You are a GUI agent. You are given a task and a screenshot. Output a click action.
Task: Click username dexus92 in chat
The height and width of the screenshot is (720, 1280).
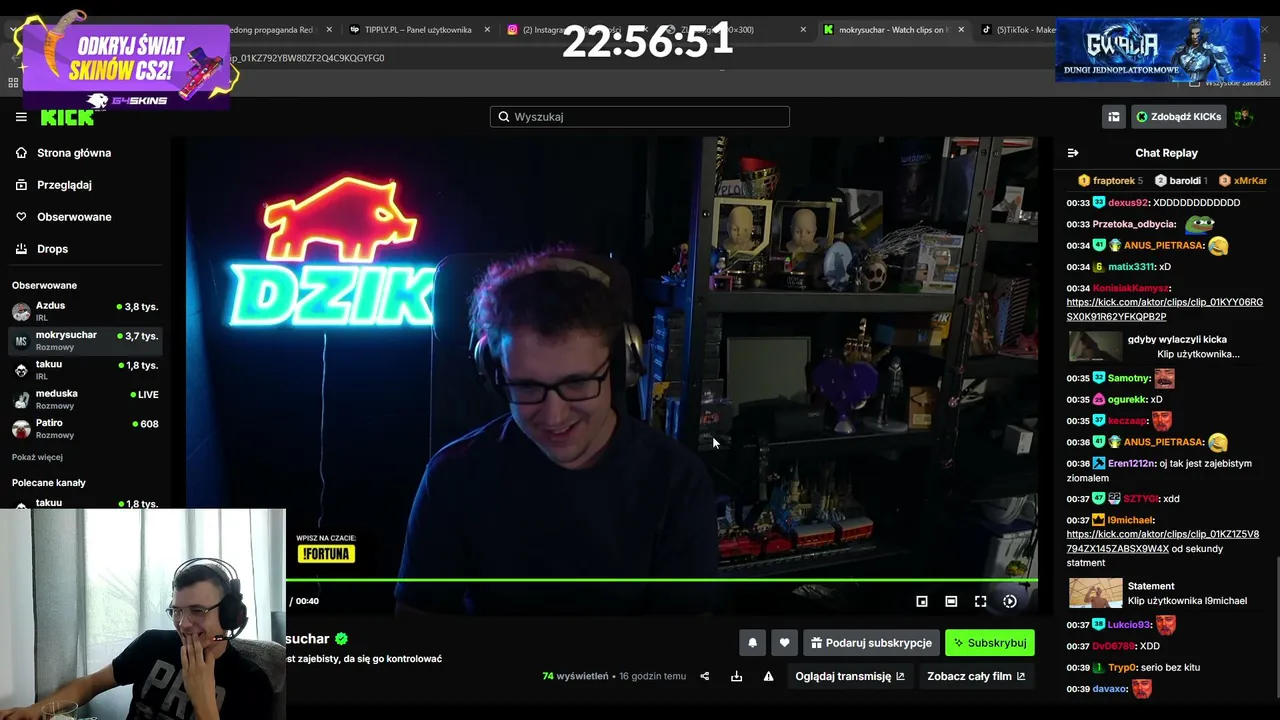(1129, 203)
